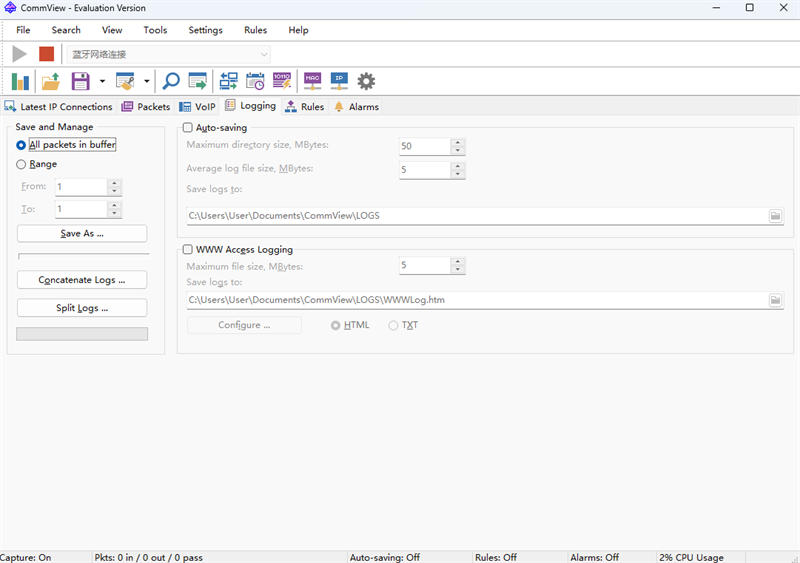Switch to the Packets tab
The image size is (800, 563).
(x=146, y=107)
